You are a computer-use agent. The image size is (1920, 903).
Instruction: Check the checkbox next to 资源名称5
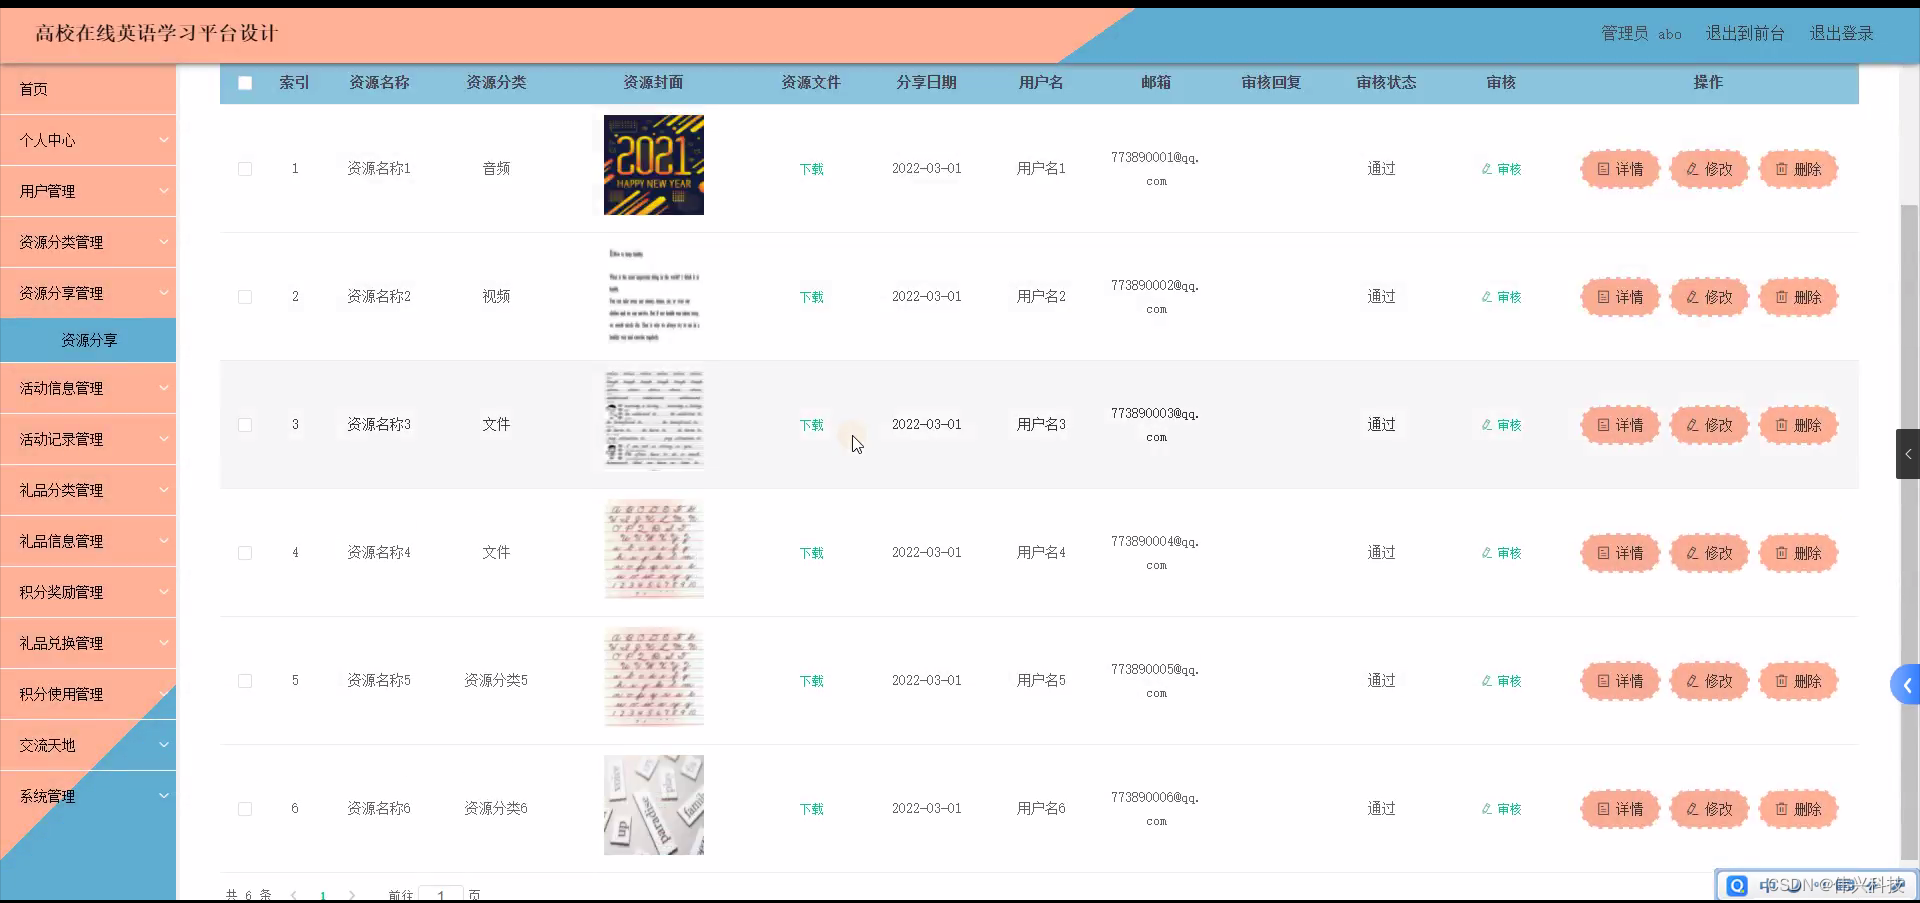pos(245,681)
